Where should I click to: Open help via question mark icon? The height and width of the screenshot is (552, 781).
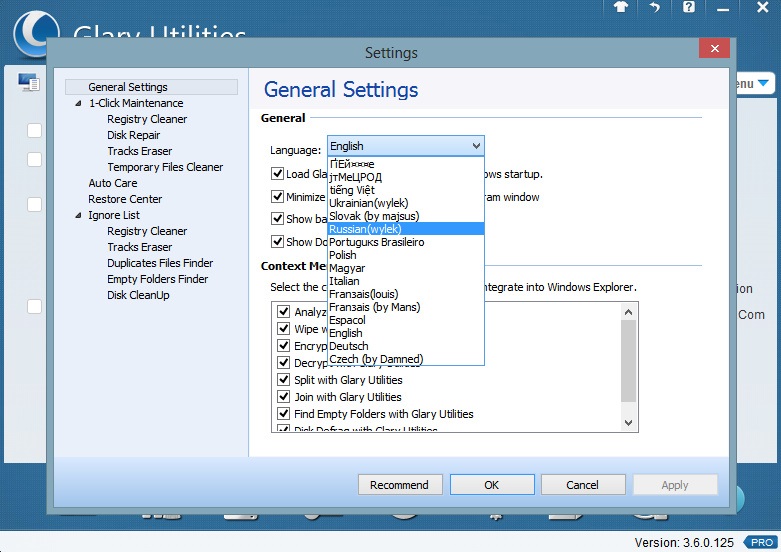point(689,7)
